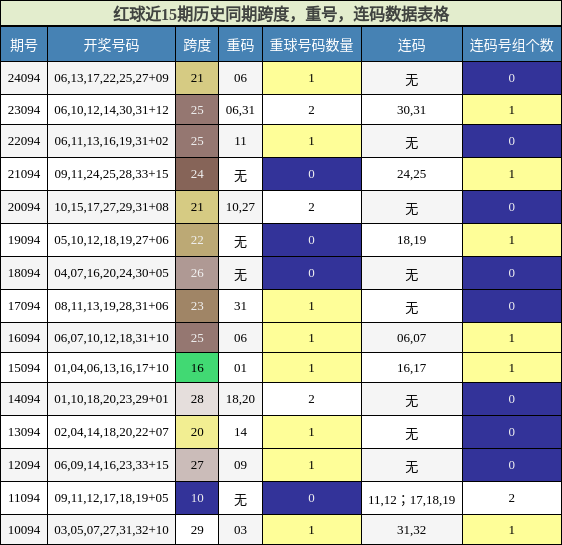Select draw numbers 01,10,18,20,23,29+01
Image resolution: width=562 pixels, height=545 pixels.
point(111,399)
